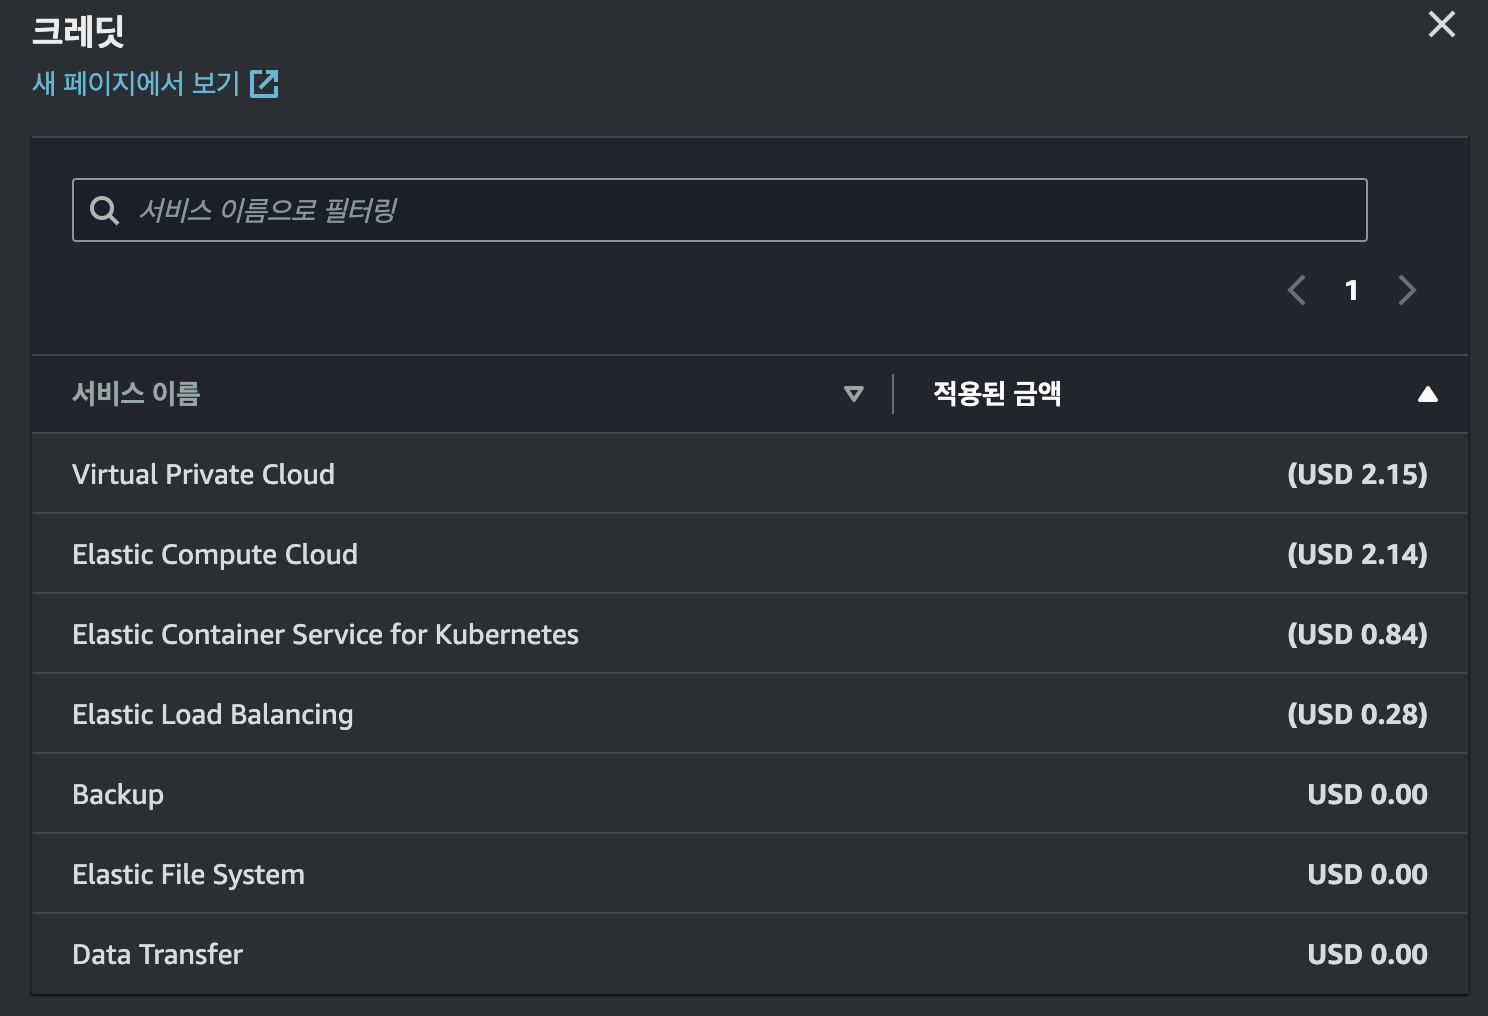Select the Elastic Load Balancing service name
This screenshot has width=1488, height=1016.
(x=213, y=714)
